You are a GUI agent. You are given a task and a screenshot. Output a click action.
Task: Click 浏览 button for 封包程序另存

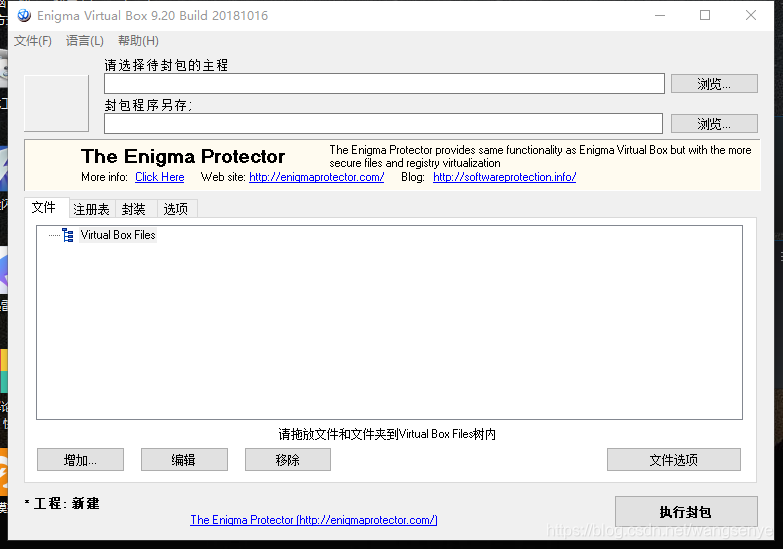(x=714, y=123)
